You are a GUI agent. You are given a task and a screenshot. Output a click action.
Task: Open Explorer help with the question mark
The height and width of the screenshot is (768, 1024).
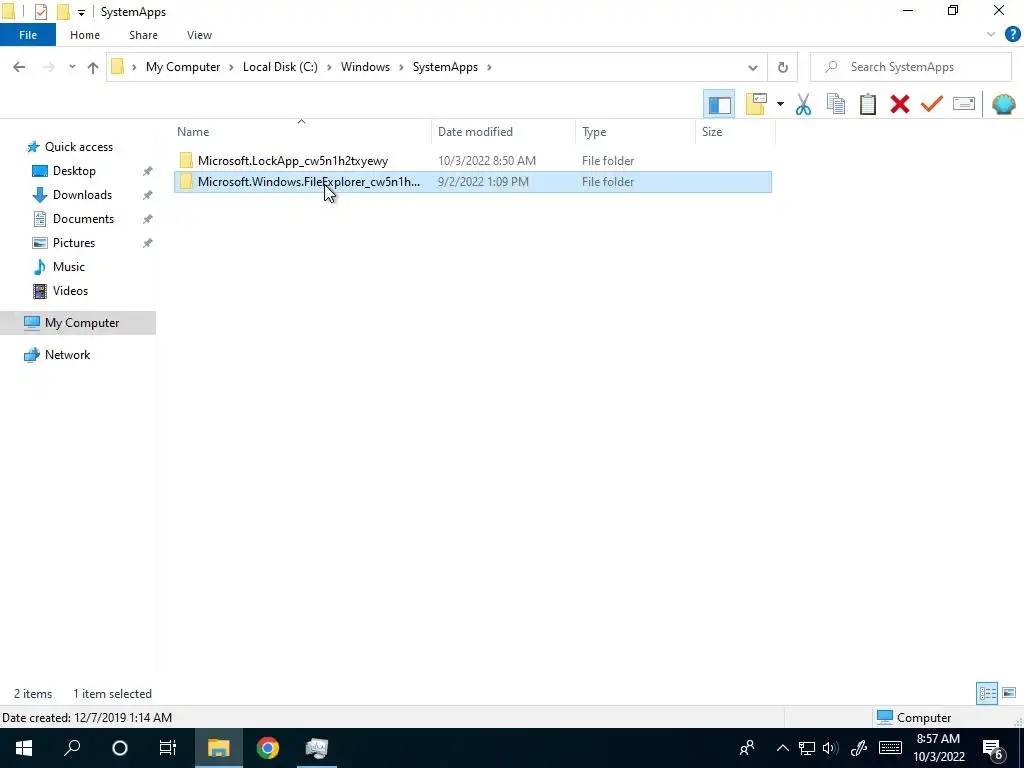1012,35
